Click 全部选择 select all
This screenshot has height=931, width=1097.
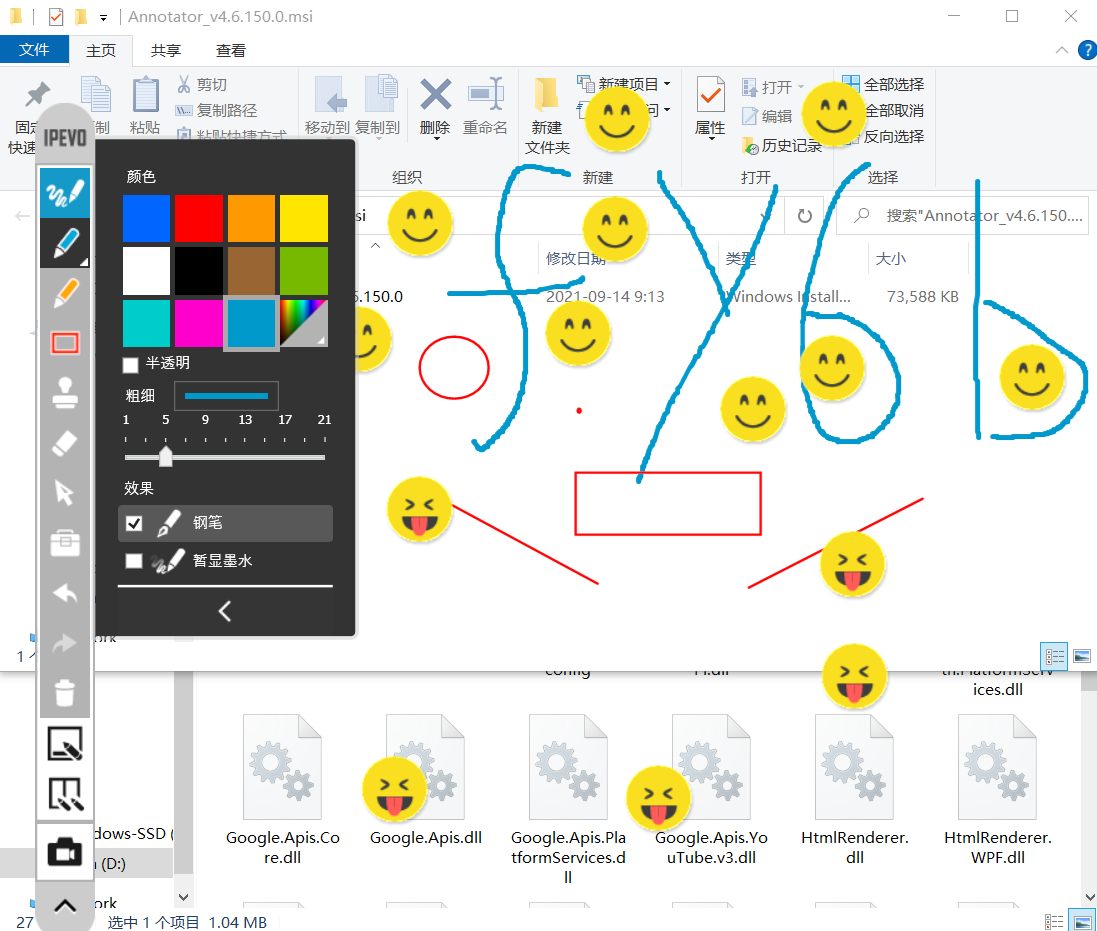click(883, 85)
